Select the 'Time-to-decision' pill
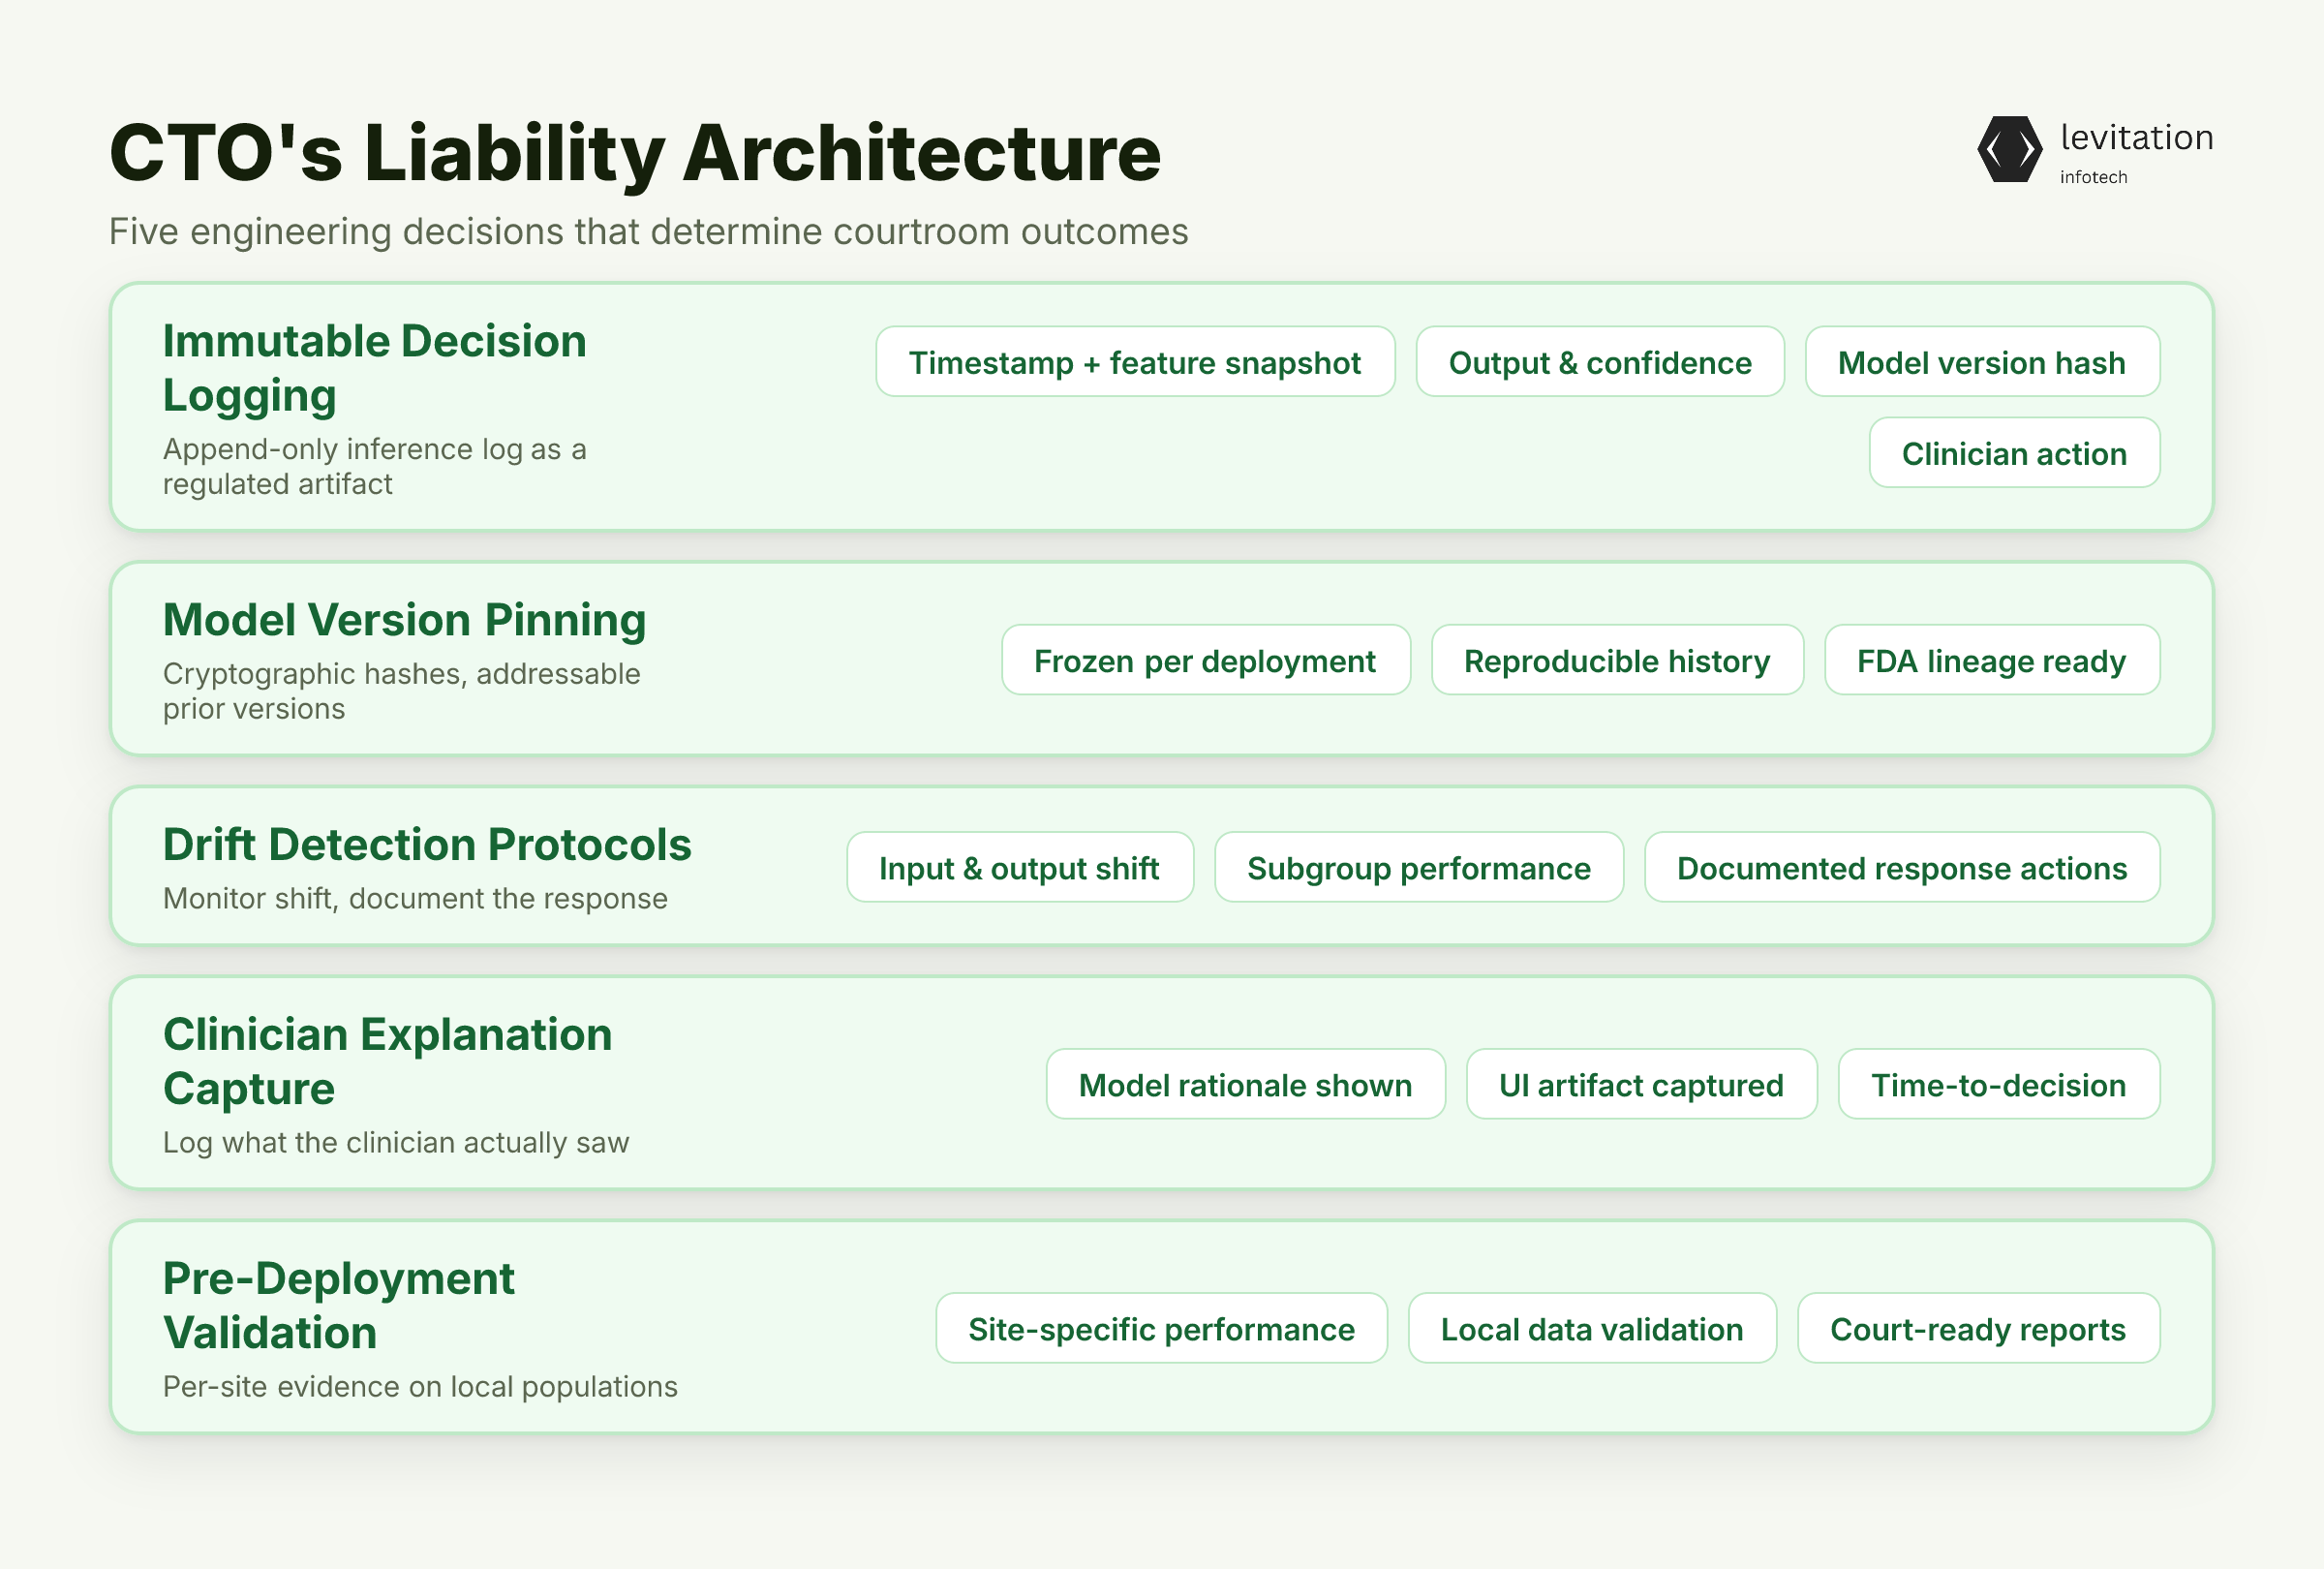This screenshot has height=1569, width=2324. click(1999, 1084)
